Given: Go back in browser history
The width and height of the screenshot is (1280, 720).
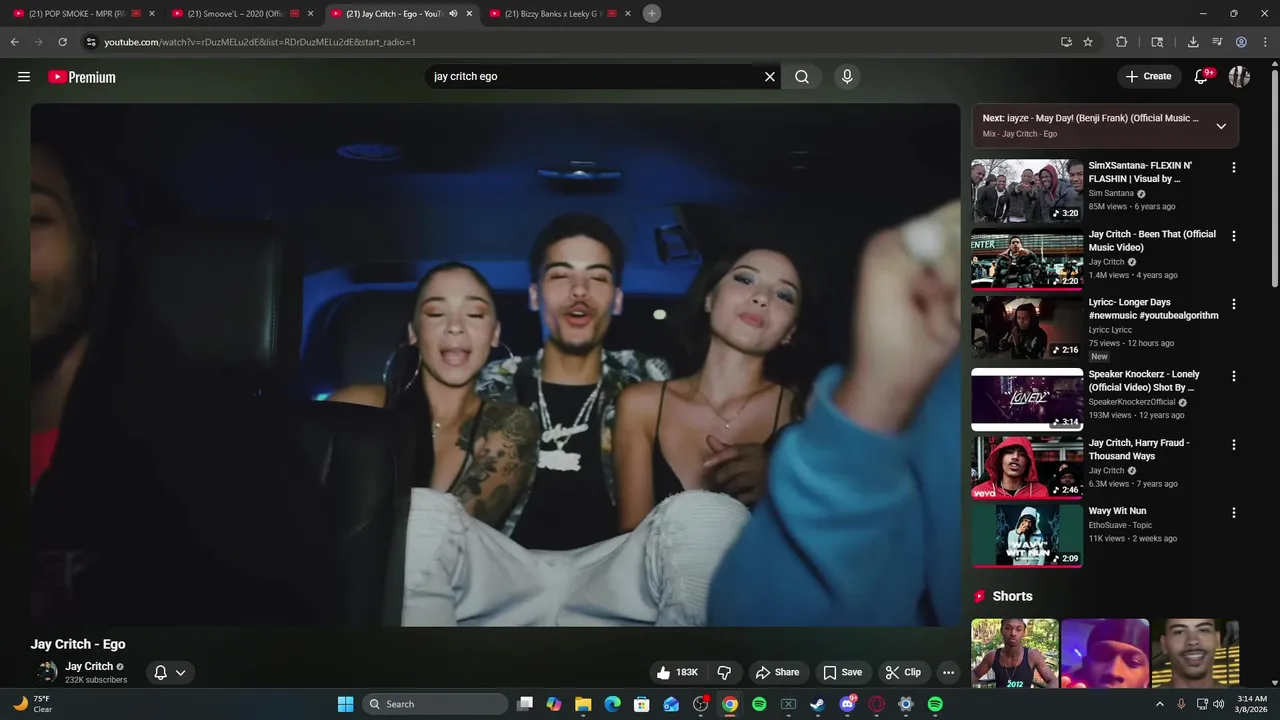Looking at the screenshot, I should [x=14, y=42].
